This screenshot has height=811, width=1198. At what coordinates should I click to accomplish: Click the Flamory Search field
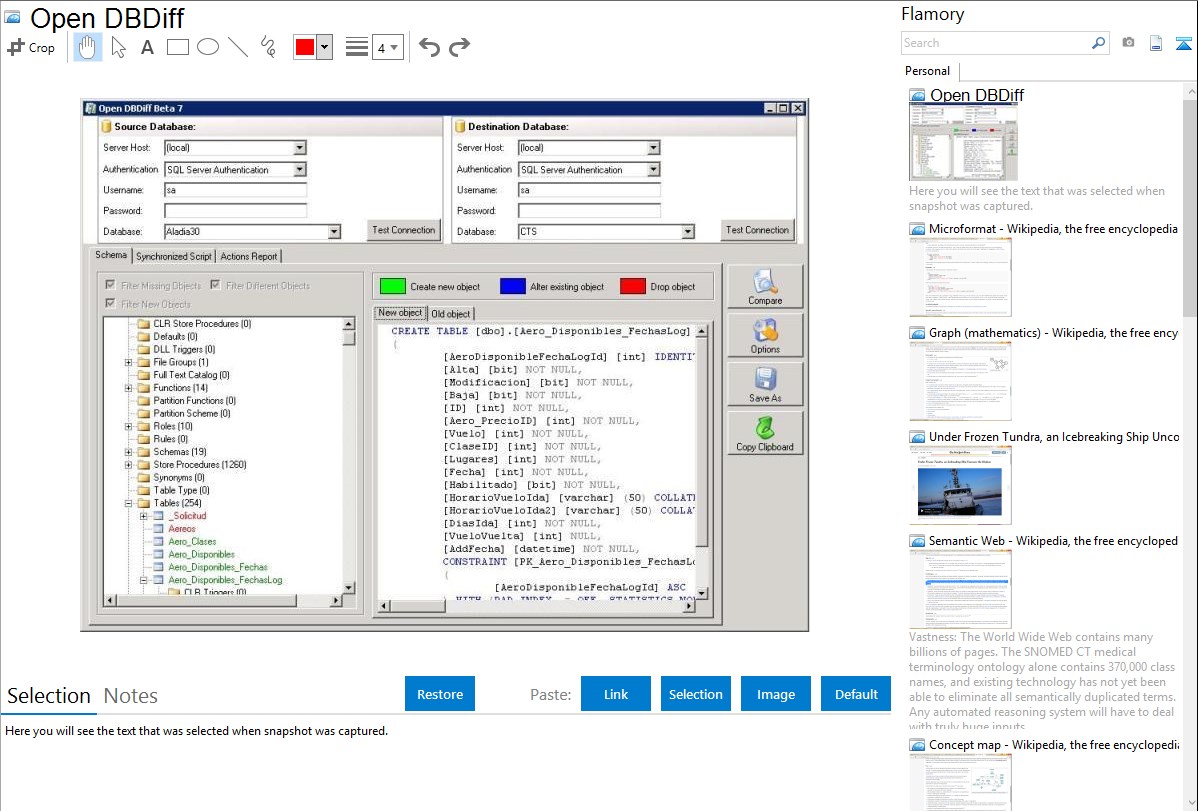tap(996, 43)
